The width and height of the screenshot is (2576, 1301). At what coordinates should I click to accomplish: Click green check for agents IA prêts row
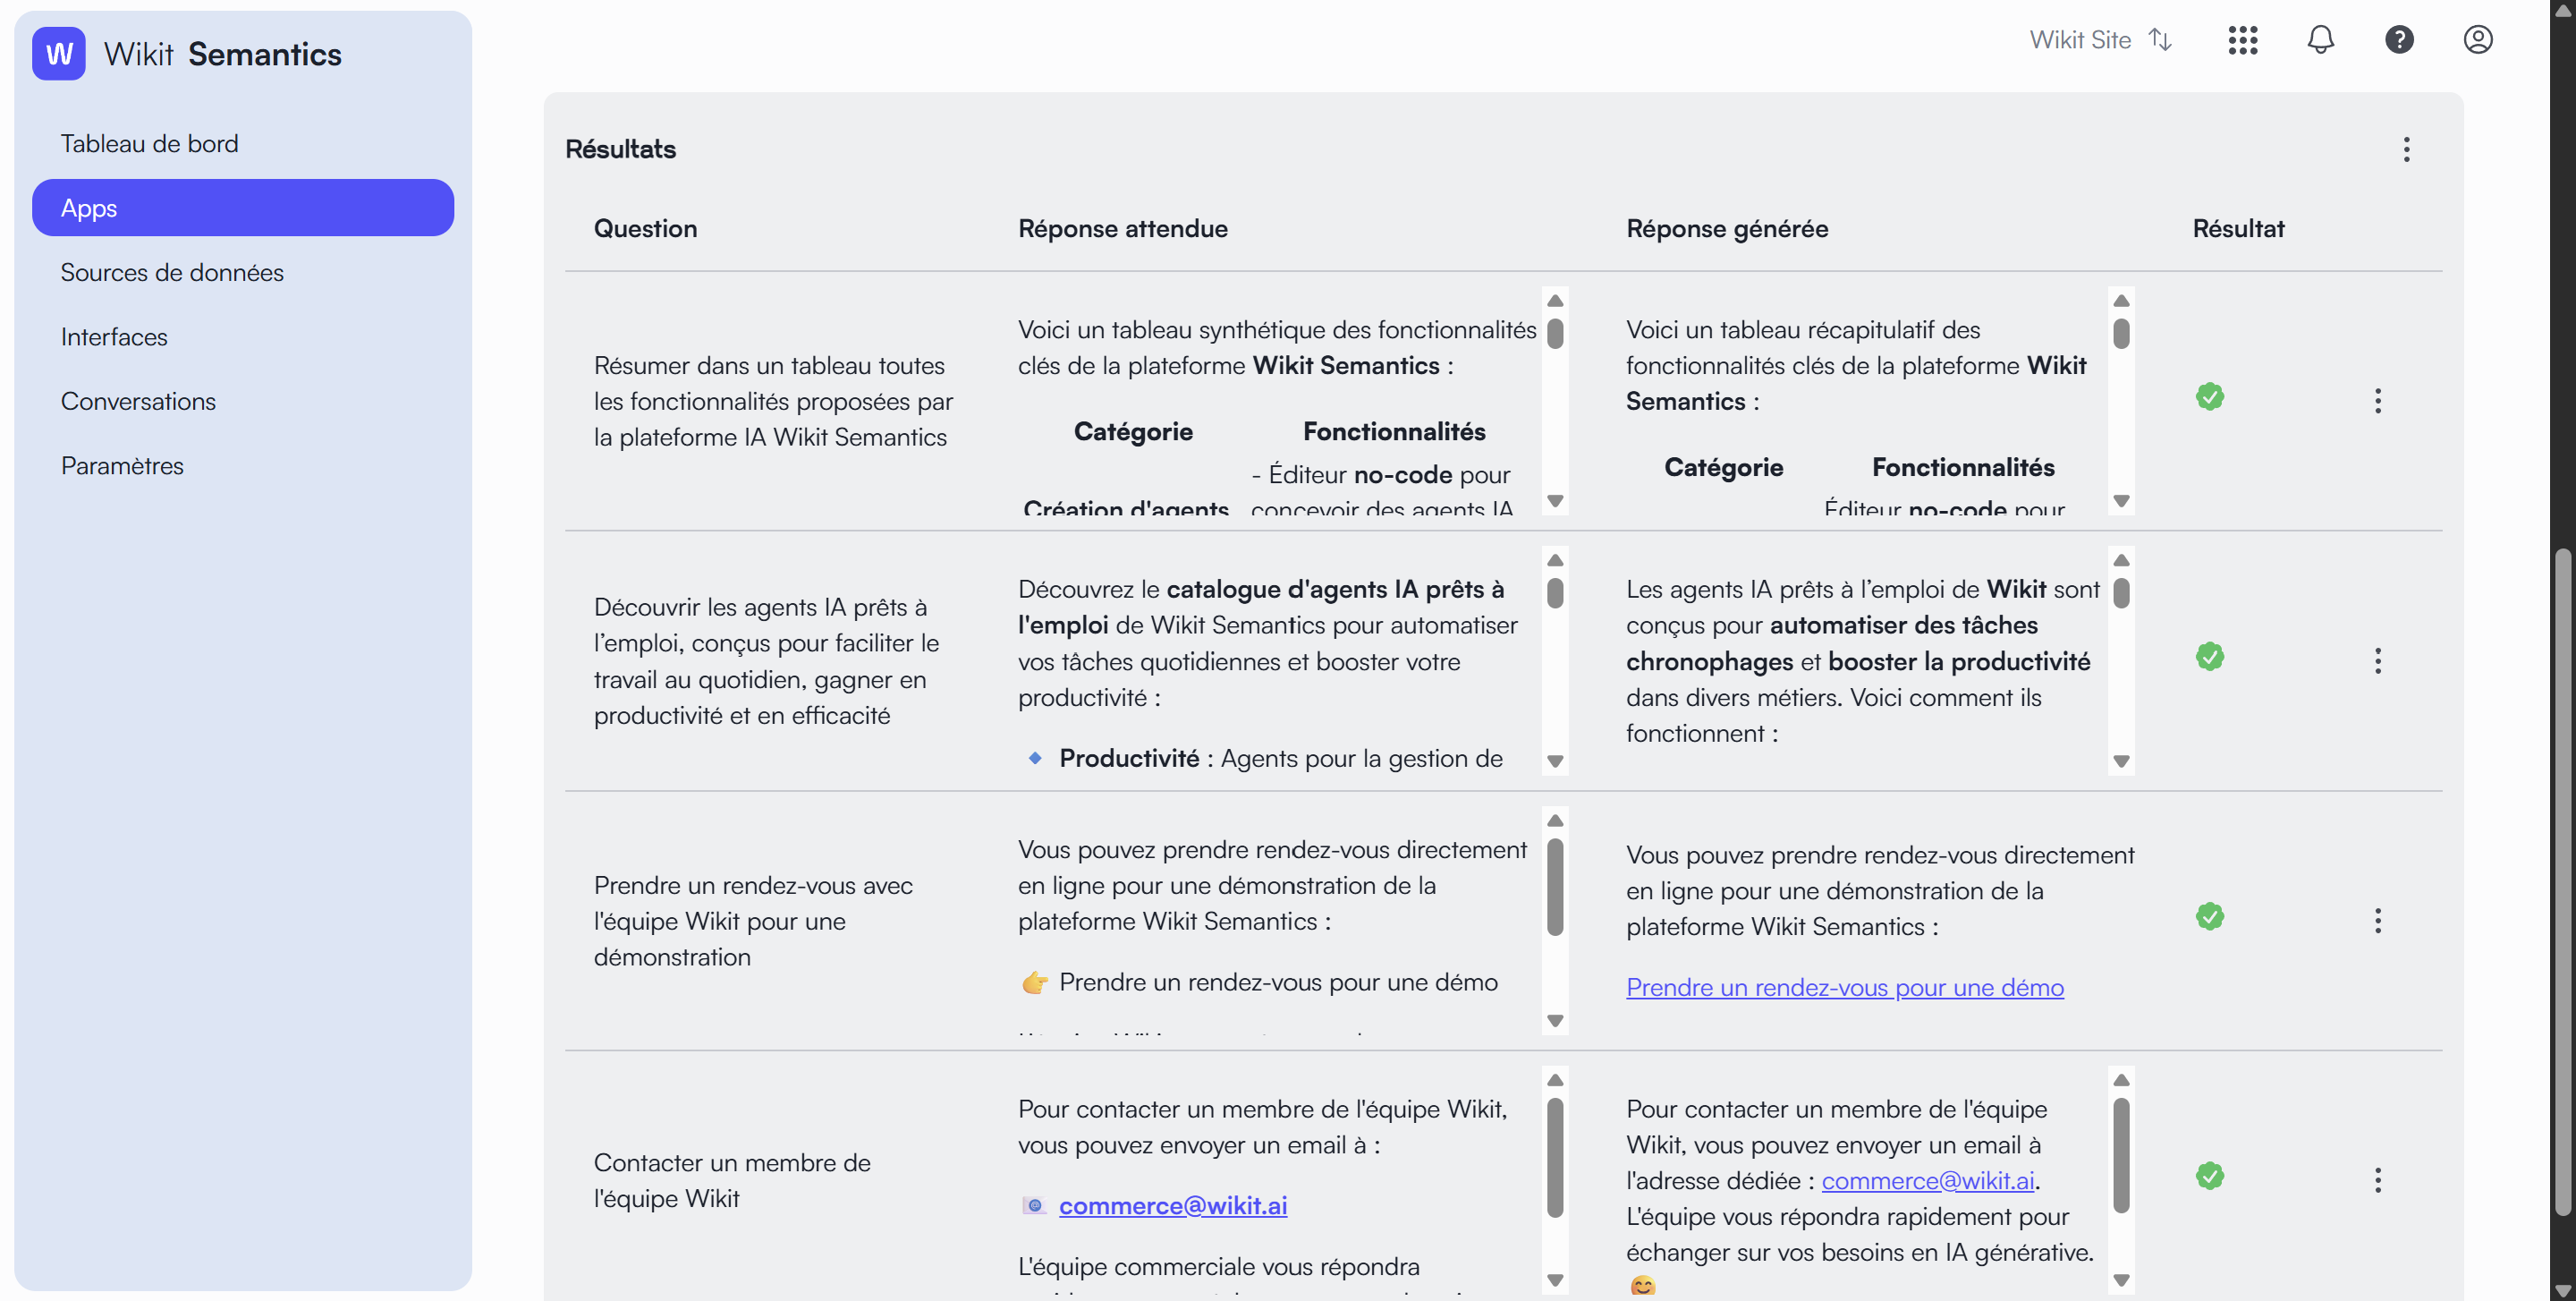pyautogui.click(x=2209, y=657)
